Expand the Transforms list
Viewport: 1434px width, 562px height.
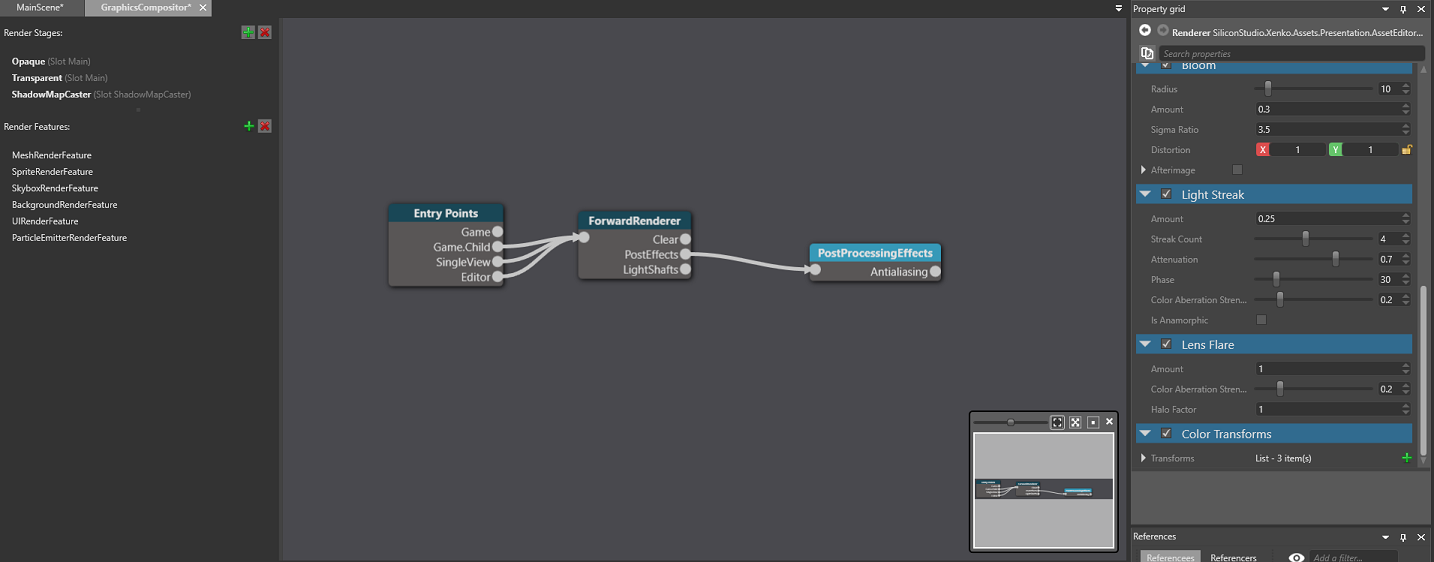[1144, 458]
